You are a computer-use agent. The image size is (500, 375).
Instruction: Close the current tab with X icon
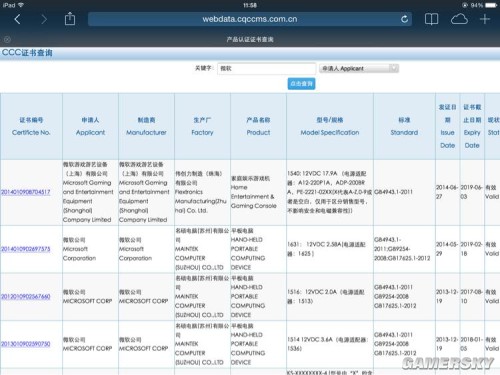[7, 40]
